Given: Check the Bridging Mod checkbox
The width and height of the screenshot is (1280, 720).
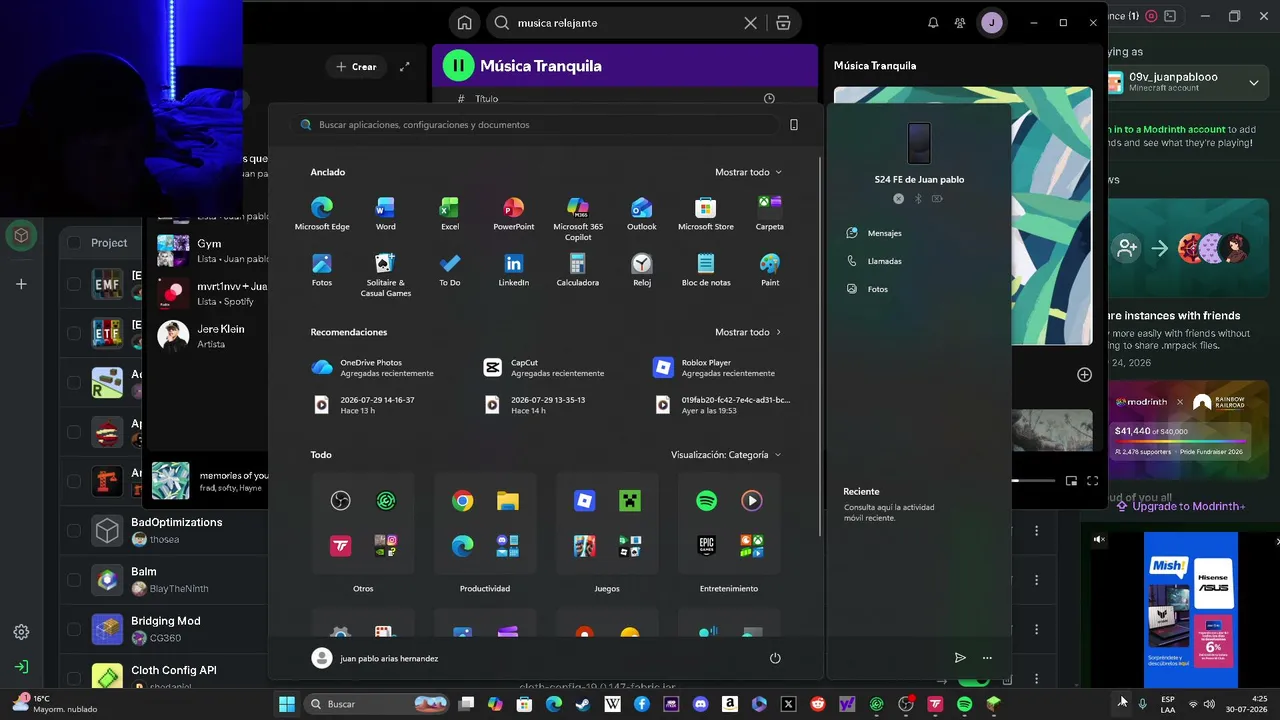Looking at the screenshot, I should tap(74, 629).
